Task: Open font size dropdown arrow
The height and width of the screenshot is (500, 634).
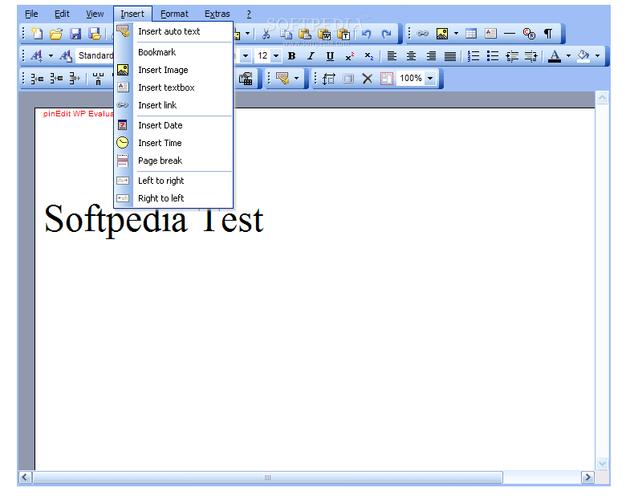Action: (276, 56)
